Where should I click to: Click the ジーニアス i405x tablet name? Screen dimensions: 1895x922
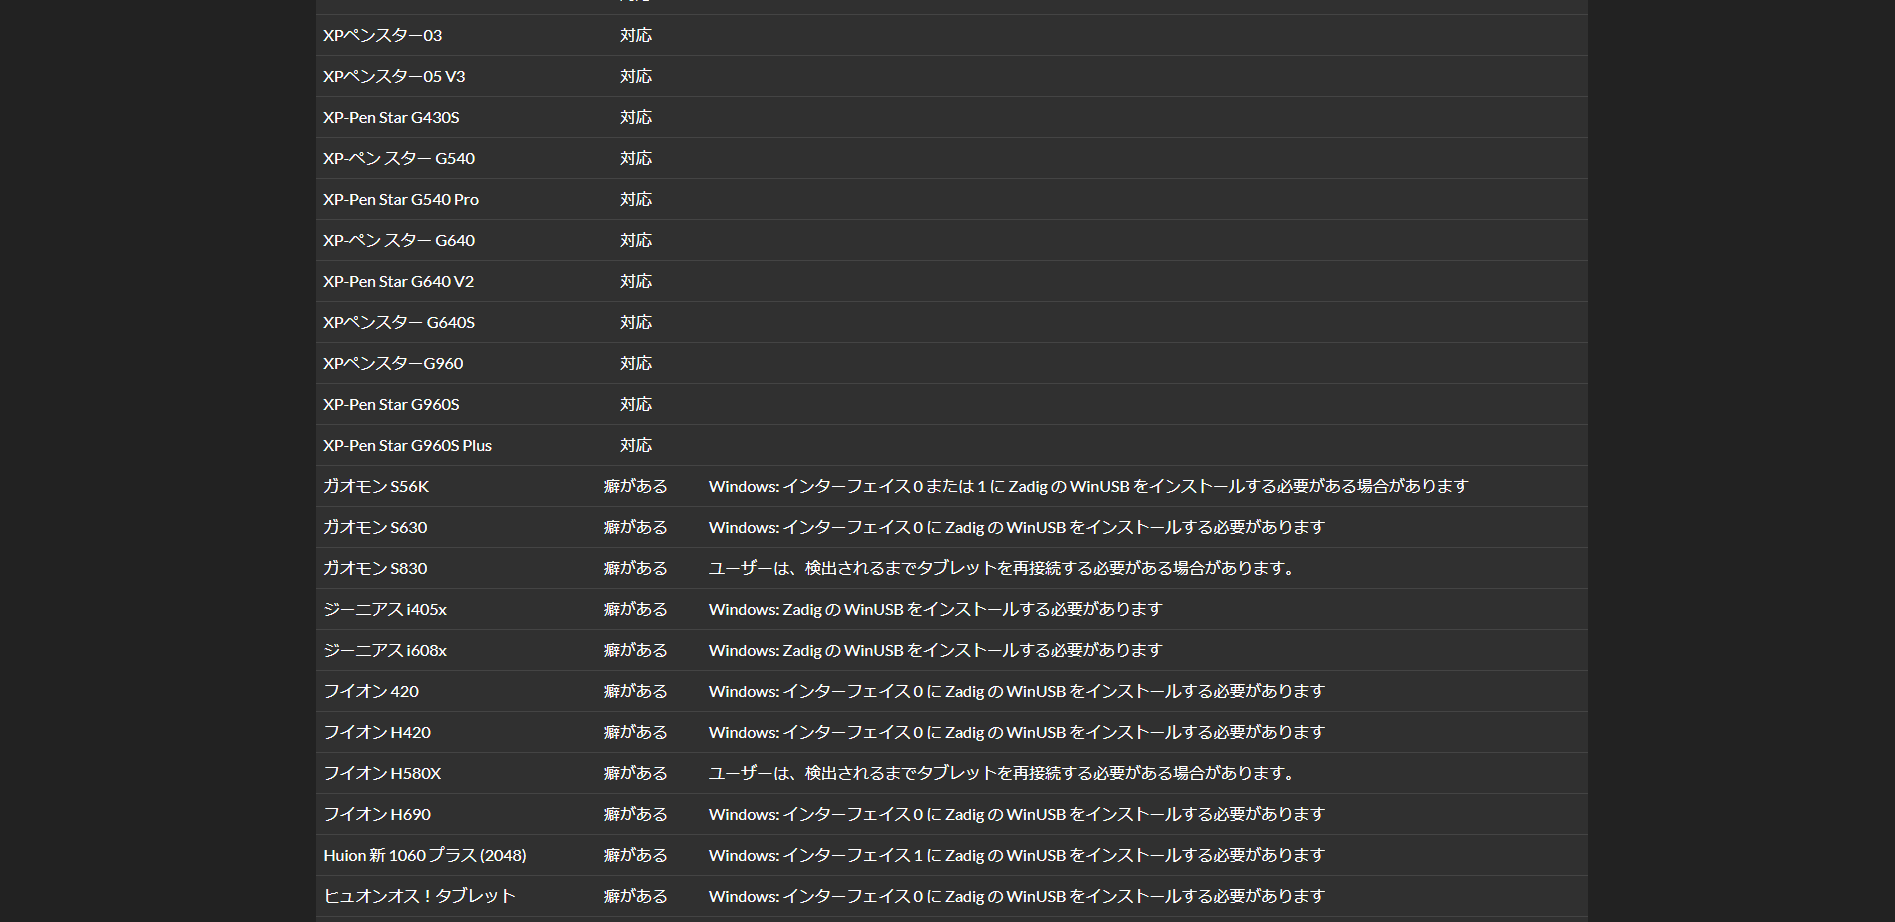pos(384,609)
